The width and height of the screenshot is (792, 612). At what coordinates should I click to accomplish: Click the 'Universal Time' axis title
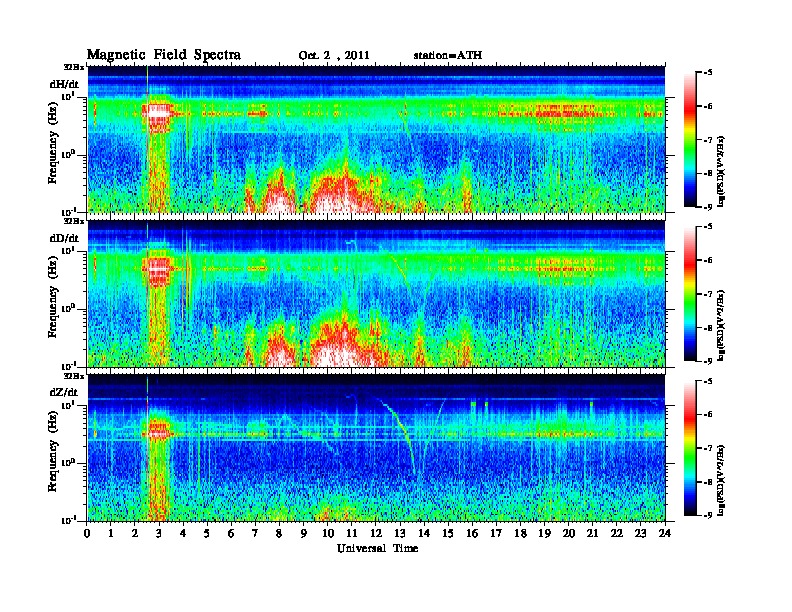[x=377, y=548]
